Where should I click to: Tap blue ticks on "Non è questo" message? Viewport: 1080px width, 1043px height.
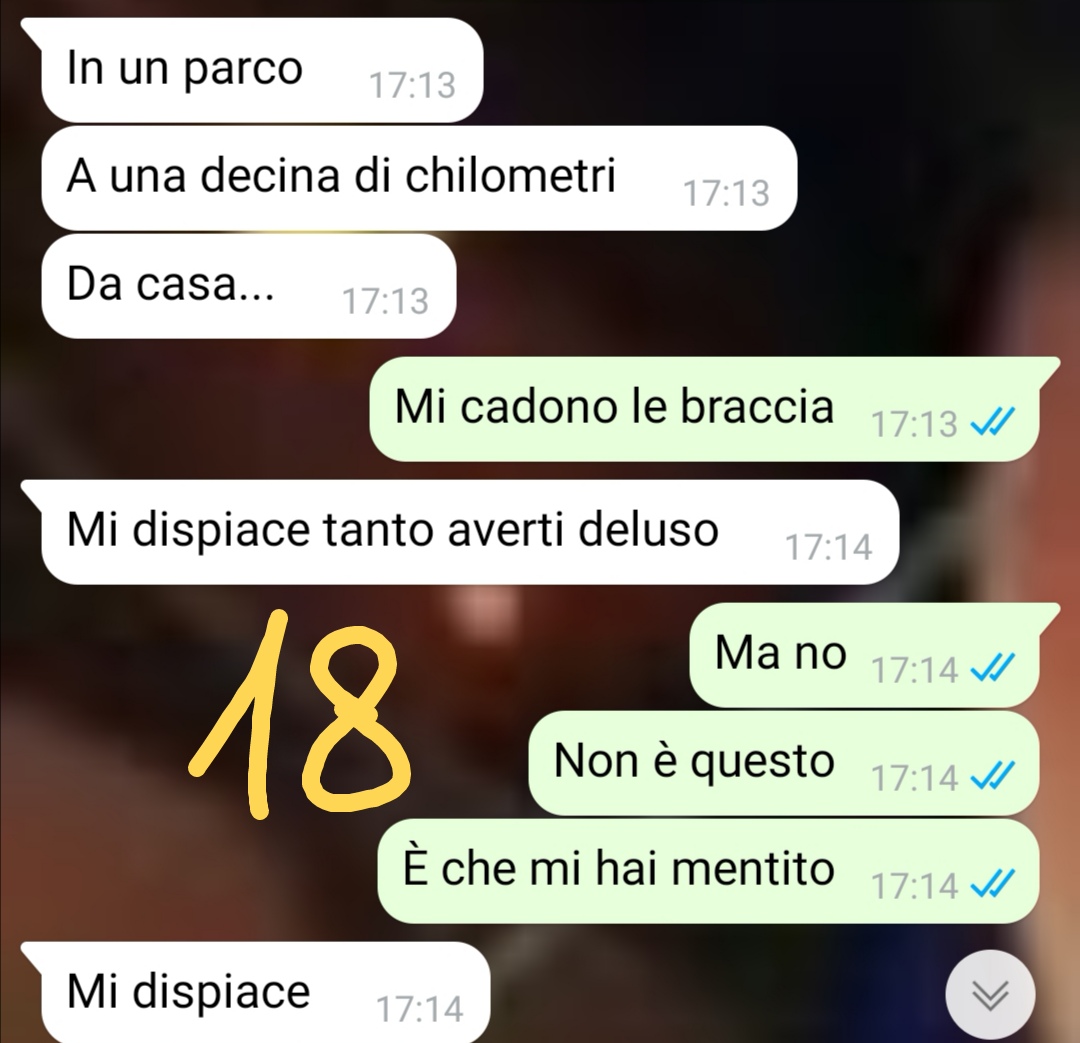click(x=993, y=776)
